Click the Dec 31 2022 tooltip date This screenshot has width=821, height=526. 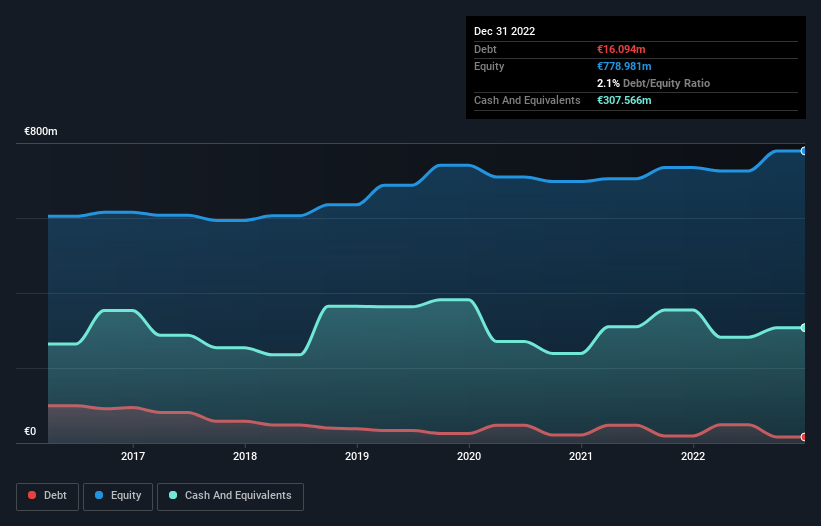[505, 31]
